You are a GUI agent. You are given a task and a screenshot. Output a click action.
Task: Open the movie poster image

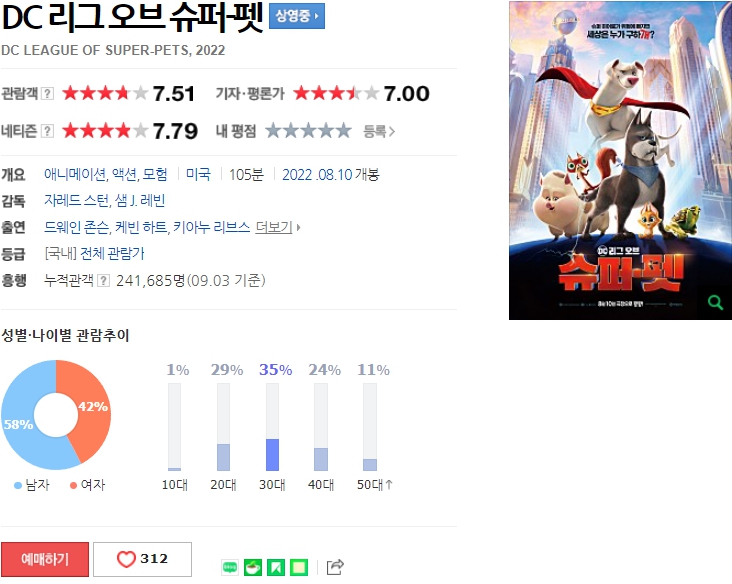click(x=620, y=161)
